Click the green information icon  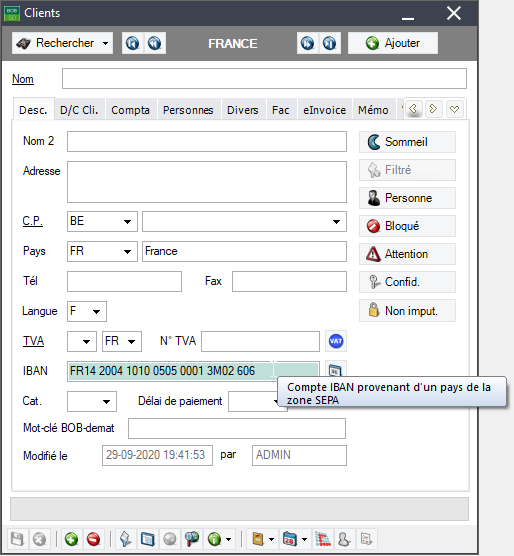coord(214,539)
